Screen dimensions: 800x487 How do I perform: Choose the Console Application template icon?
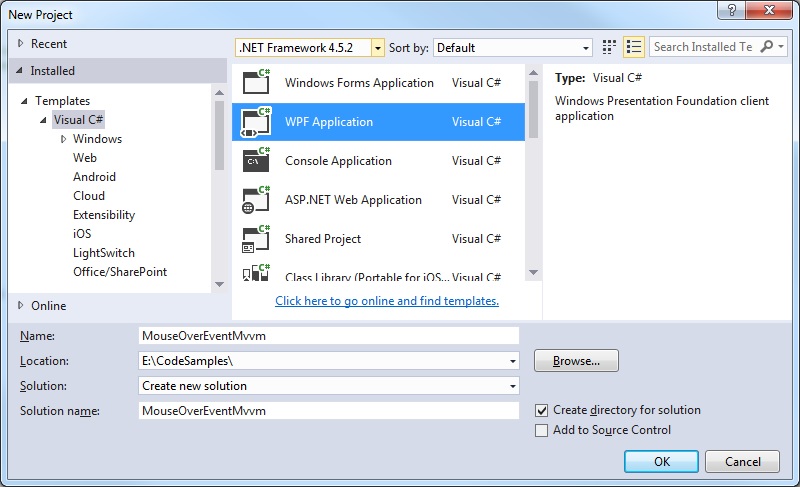pos(256,161)
